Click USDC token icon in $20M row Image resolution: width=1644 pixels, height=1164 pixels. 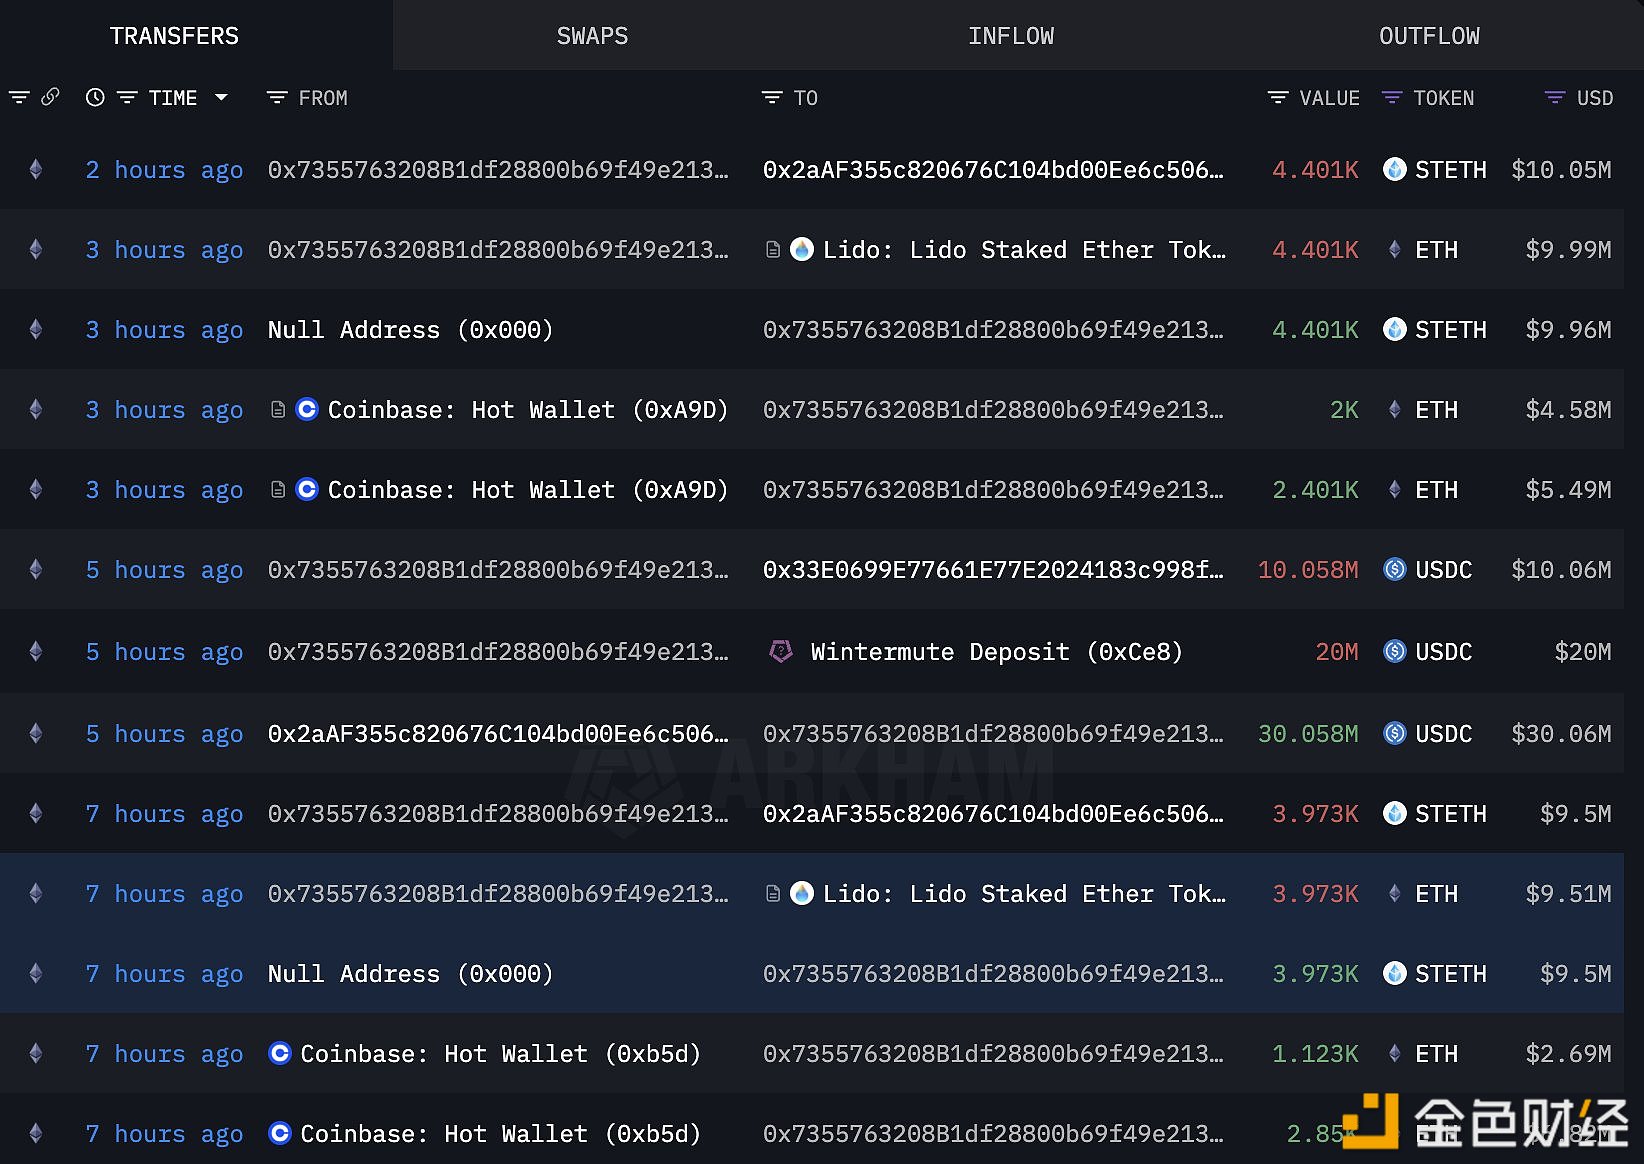[x=1394, y=652]
